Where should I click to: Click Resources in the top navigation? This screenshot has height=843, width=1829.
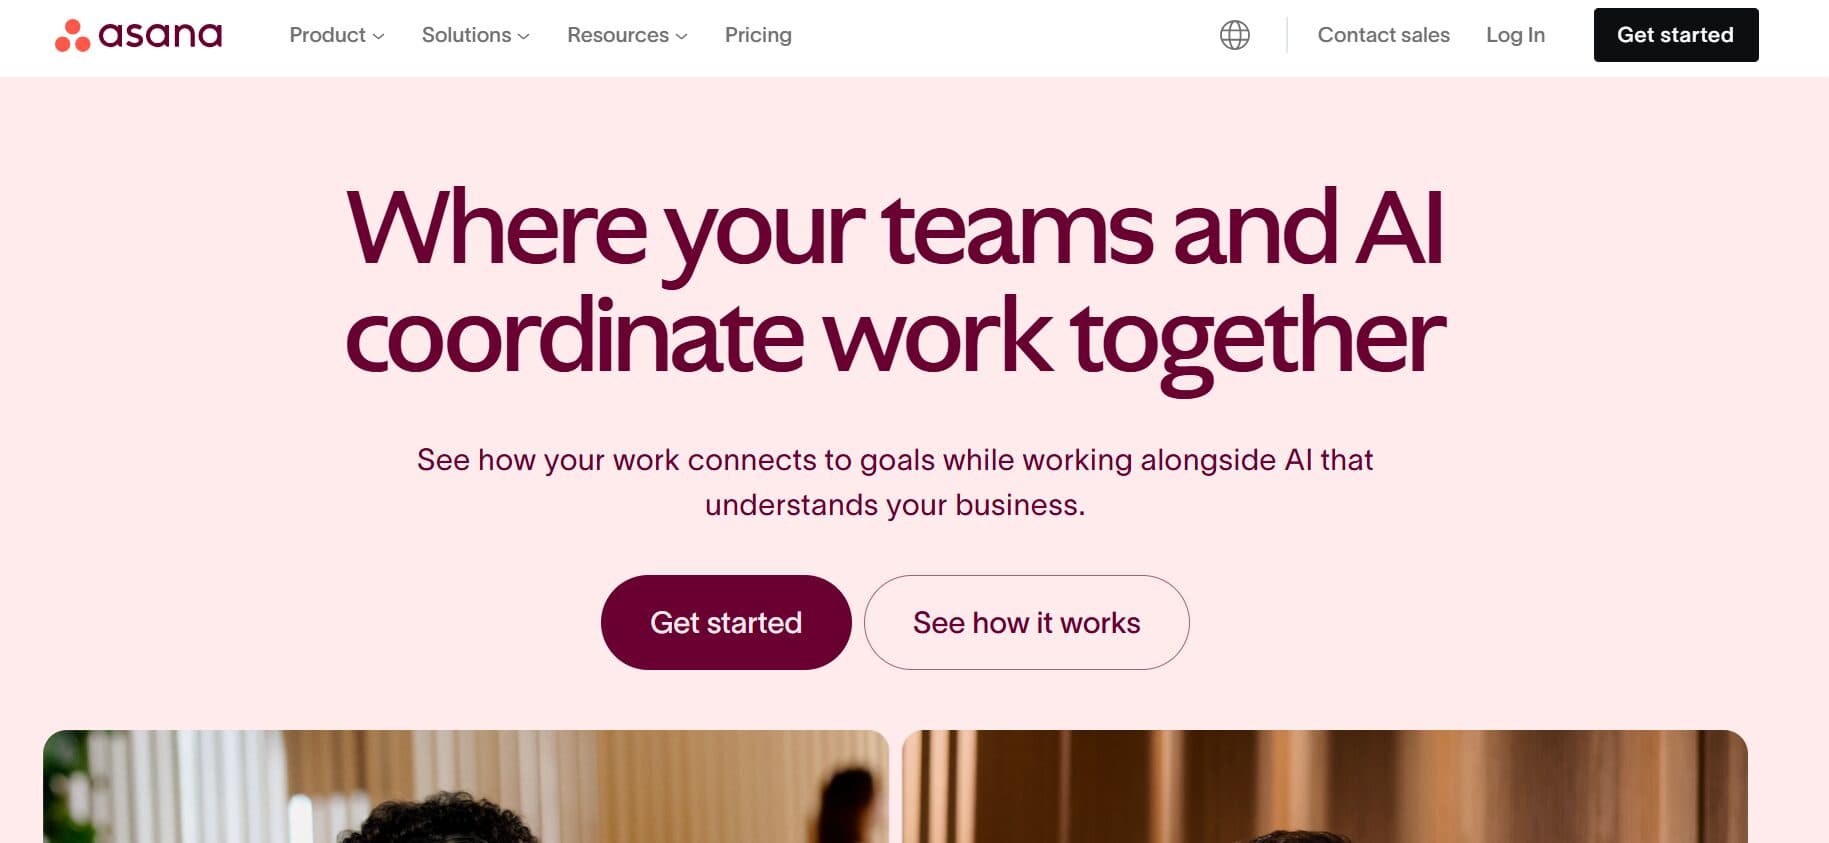click(x=617, y=35)
